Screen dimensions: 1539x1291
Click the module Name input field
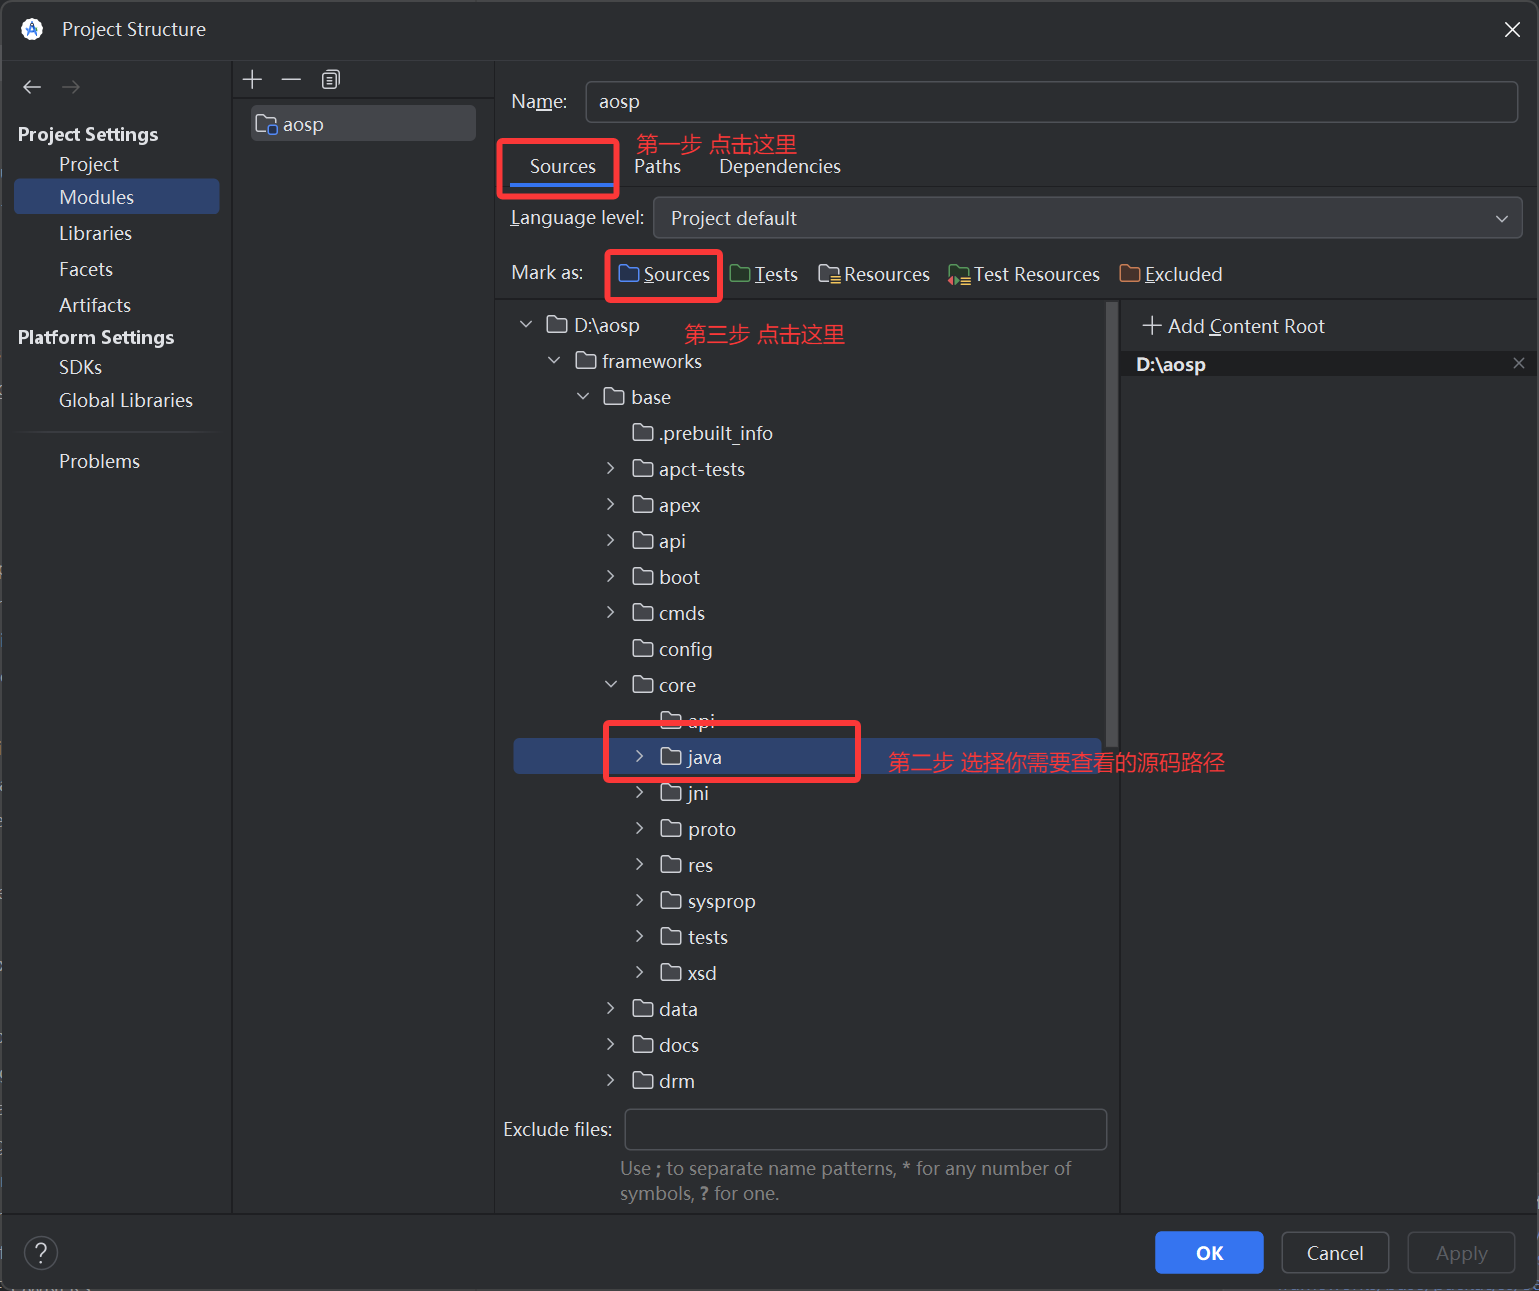(1052, 102)
